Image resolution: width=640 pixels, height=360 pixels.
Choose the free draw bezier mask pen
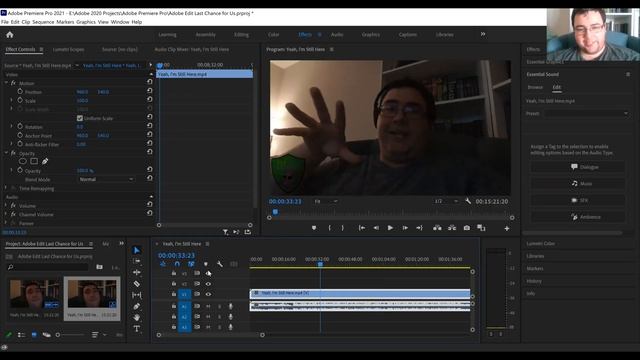click(x=45, y=161)
